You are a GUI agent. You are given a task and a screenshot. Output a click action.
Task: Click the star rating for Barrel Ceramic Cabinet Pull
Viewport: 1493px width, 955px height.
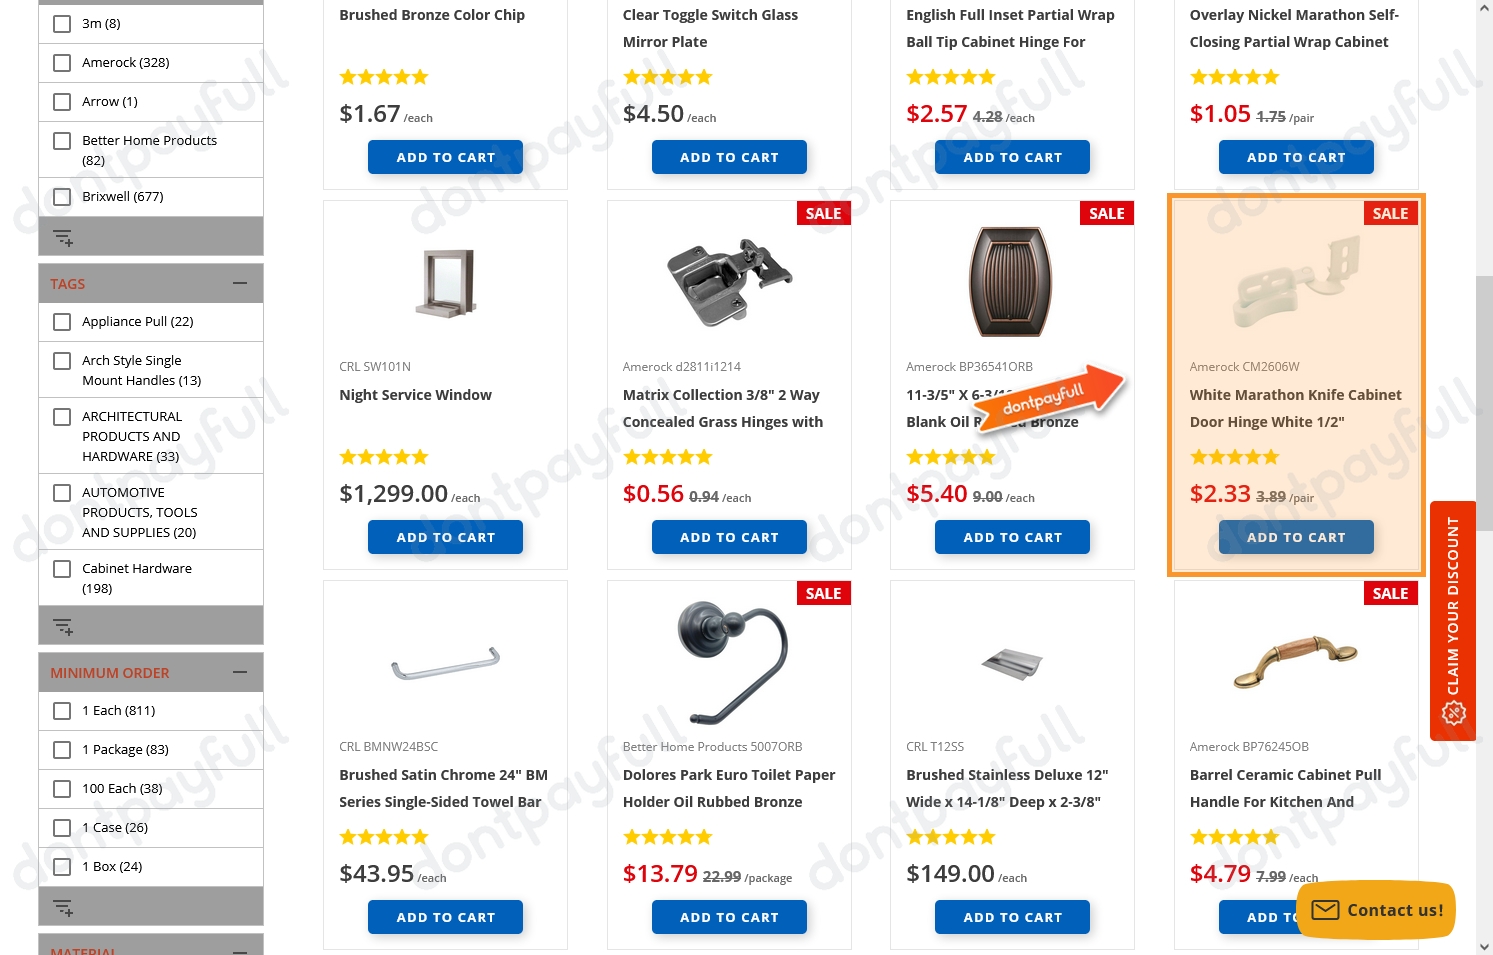[1236, 836]
